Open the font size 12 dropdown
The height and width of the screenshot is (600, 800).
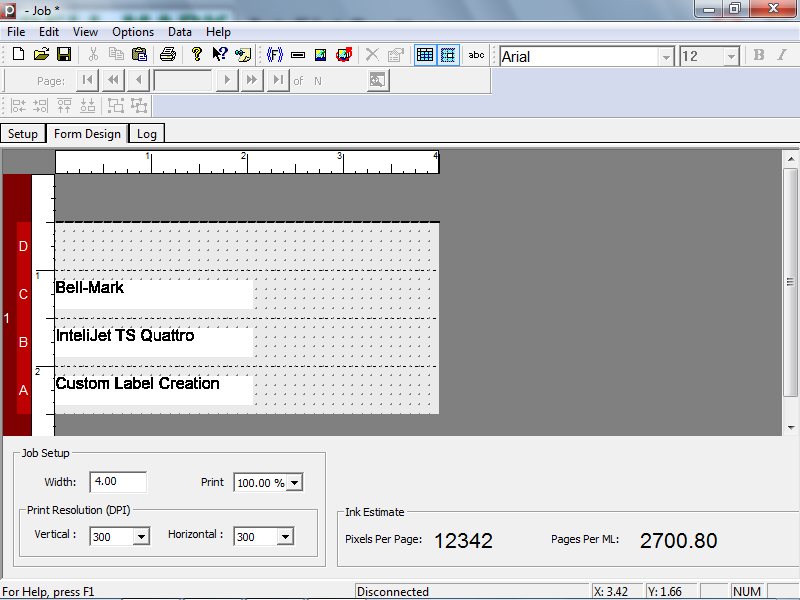pos(731,57)
